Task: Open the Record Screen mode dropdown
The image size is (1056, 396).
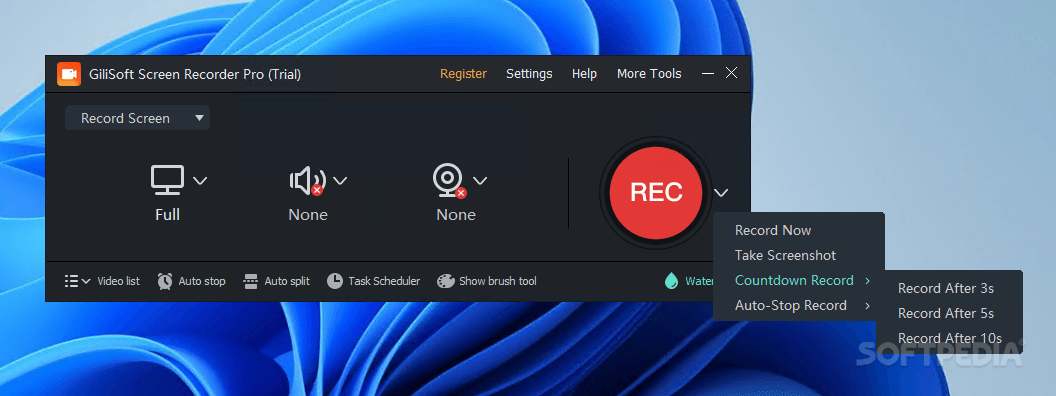Action: click(x=137, y=118)
